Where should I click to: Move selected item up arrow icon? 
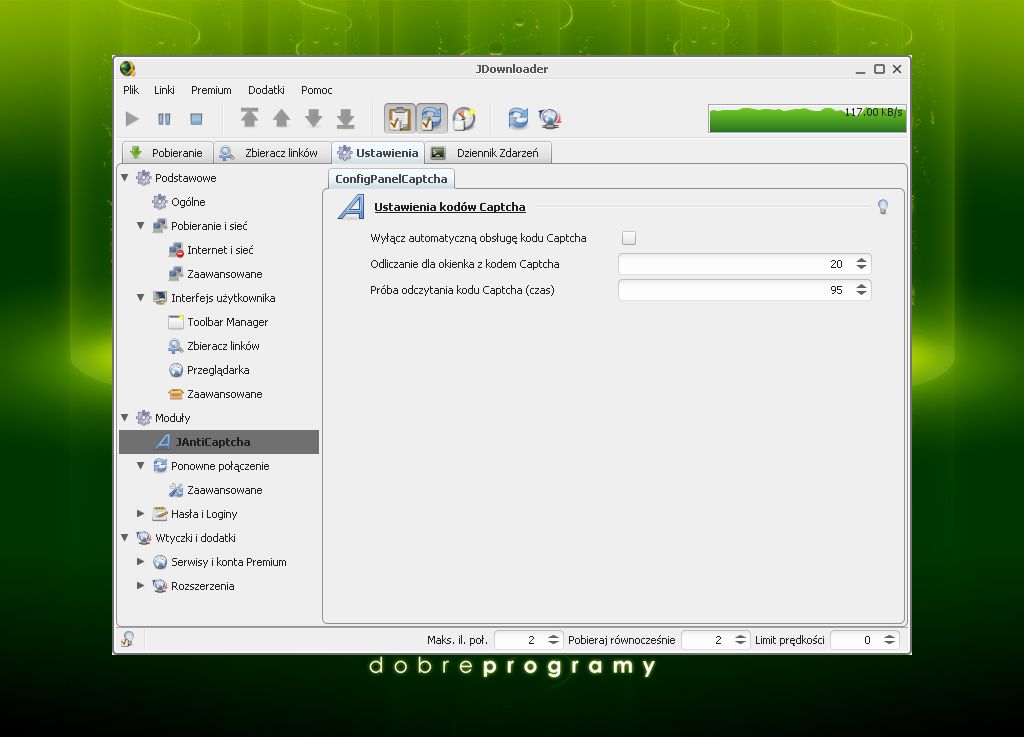281,118
